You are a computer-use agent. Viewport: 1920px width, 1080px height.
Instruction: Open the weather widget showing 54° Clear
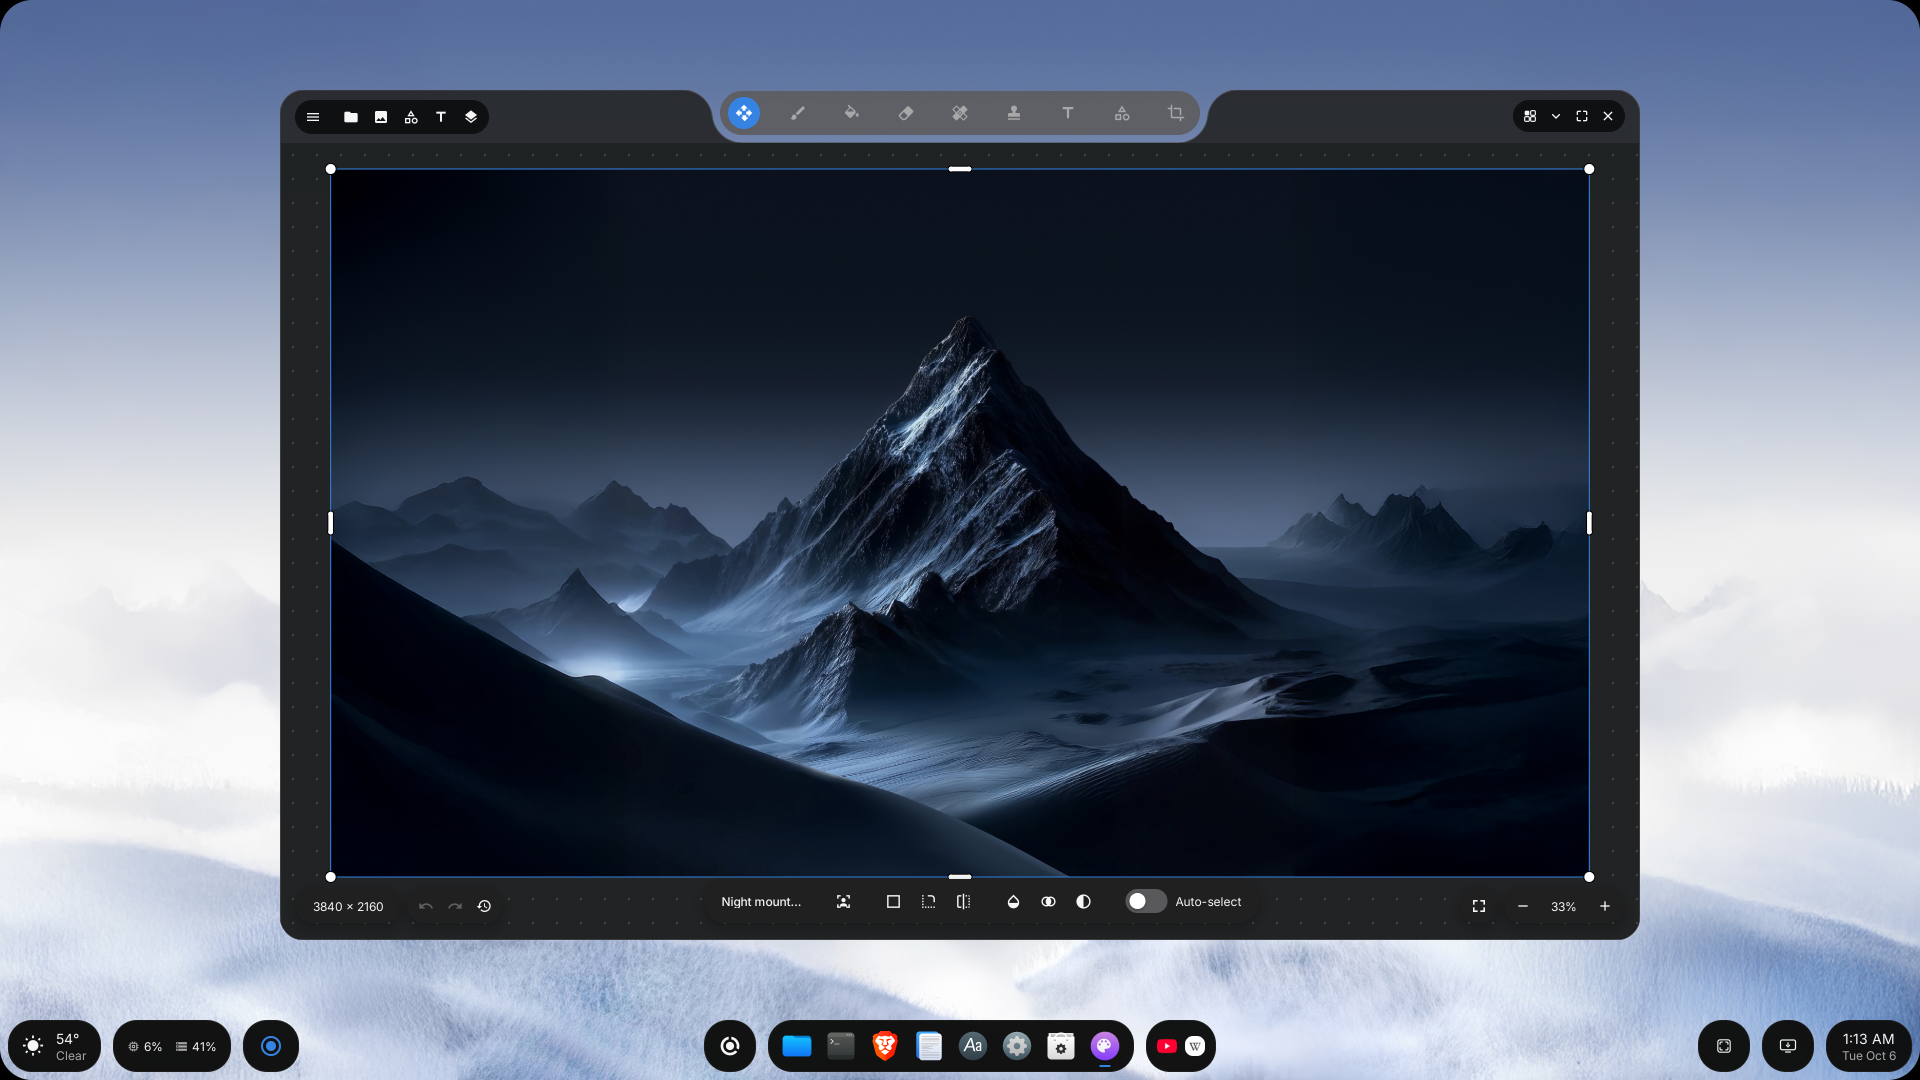coord(54,1046)
